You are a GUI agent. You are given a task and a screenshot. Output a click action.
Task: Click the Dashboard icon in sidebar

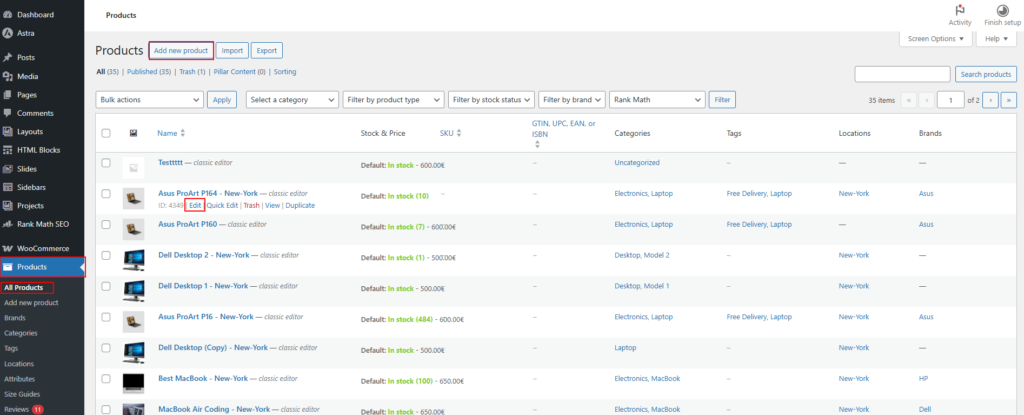tap(8, 15)
